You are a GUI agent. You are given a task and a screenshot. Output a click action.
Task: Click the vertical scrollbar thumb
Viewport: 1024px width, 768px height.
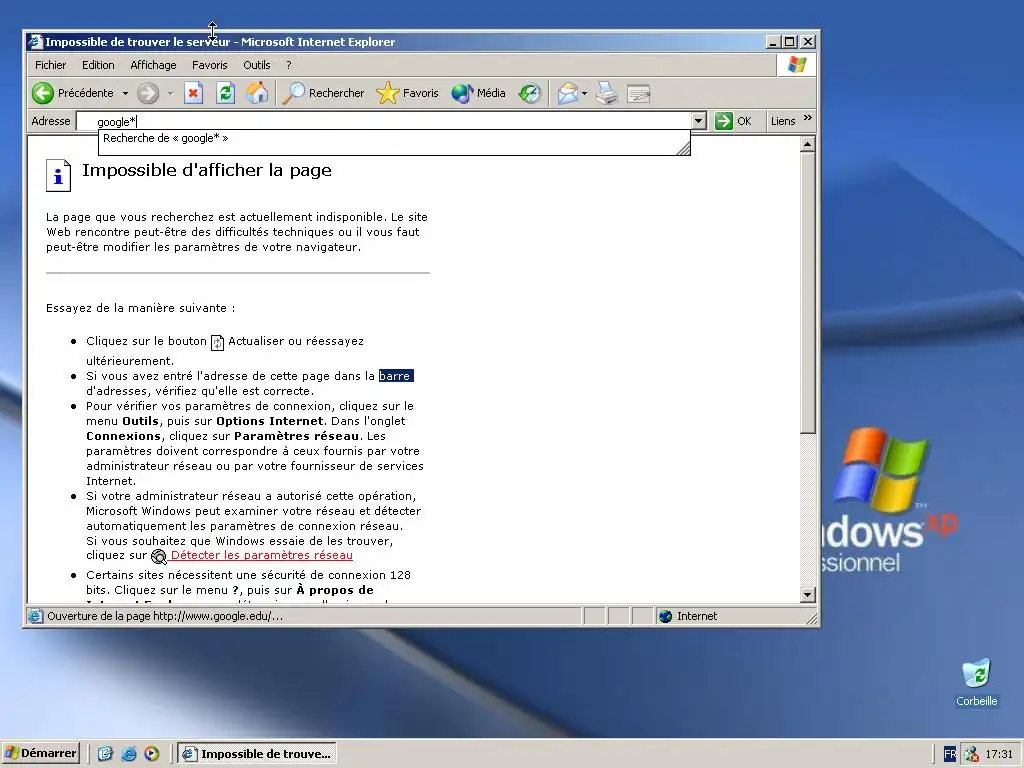click(808, 293)
